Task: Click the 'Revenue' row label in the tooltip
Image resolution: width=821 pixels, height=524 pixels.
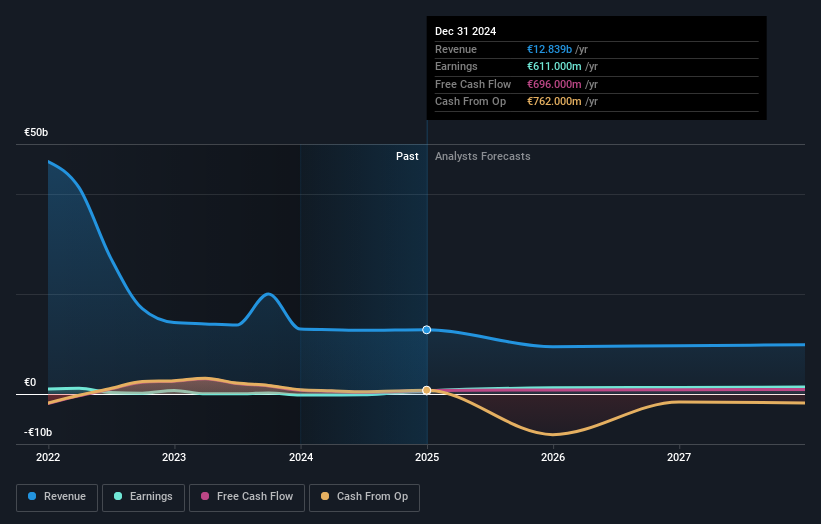Action: coord(456,49)
